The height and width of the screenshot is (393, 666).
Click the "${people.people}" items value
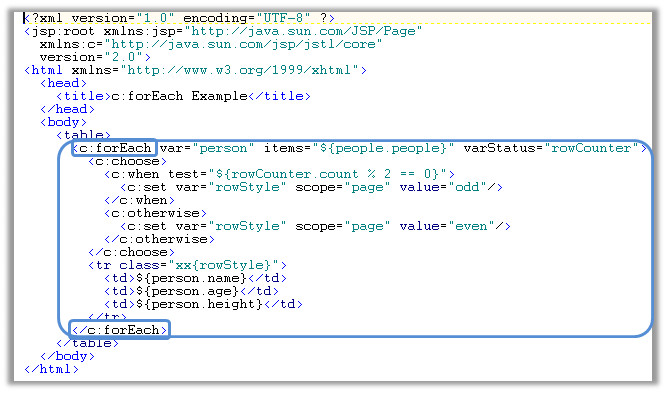coord(383,148)
